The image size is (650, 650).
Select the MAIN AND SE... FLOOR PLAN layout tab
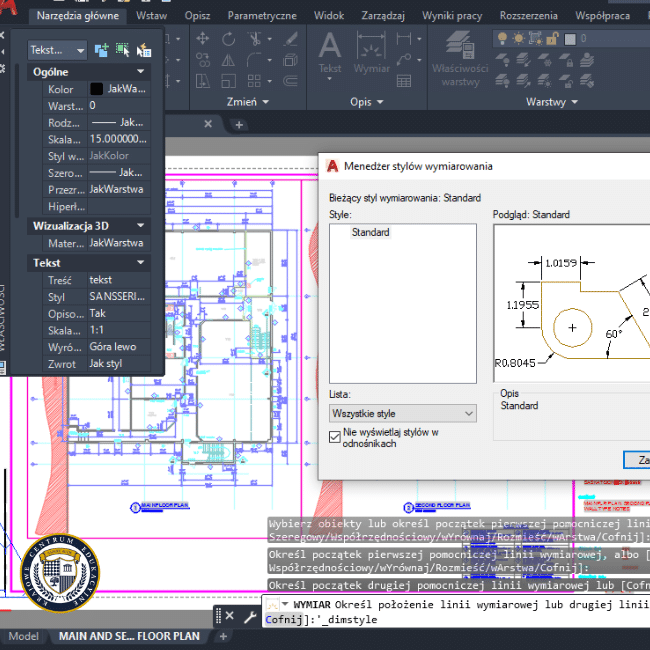click(x=129, y=636)
